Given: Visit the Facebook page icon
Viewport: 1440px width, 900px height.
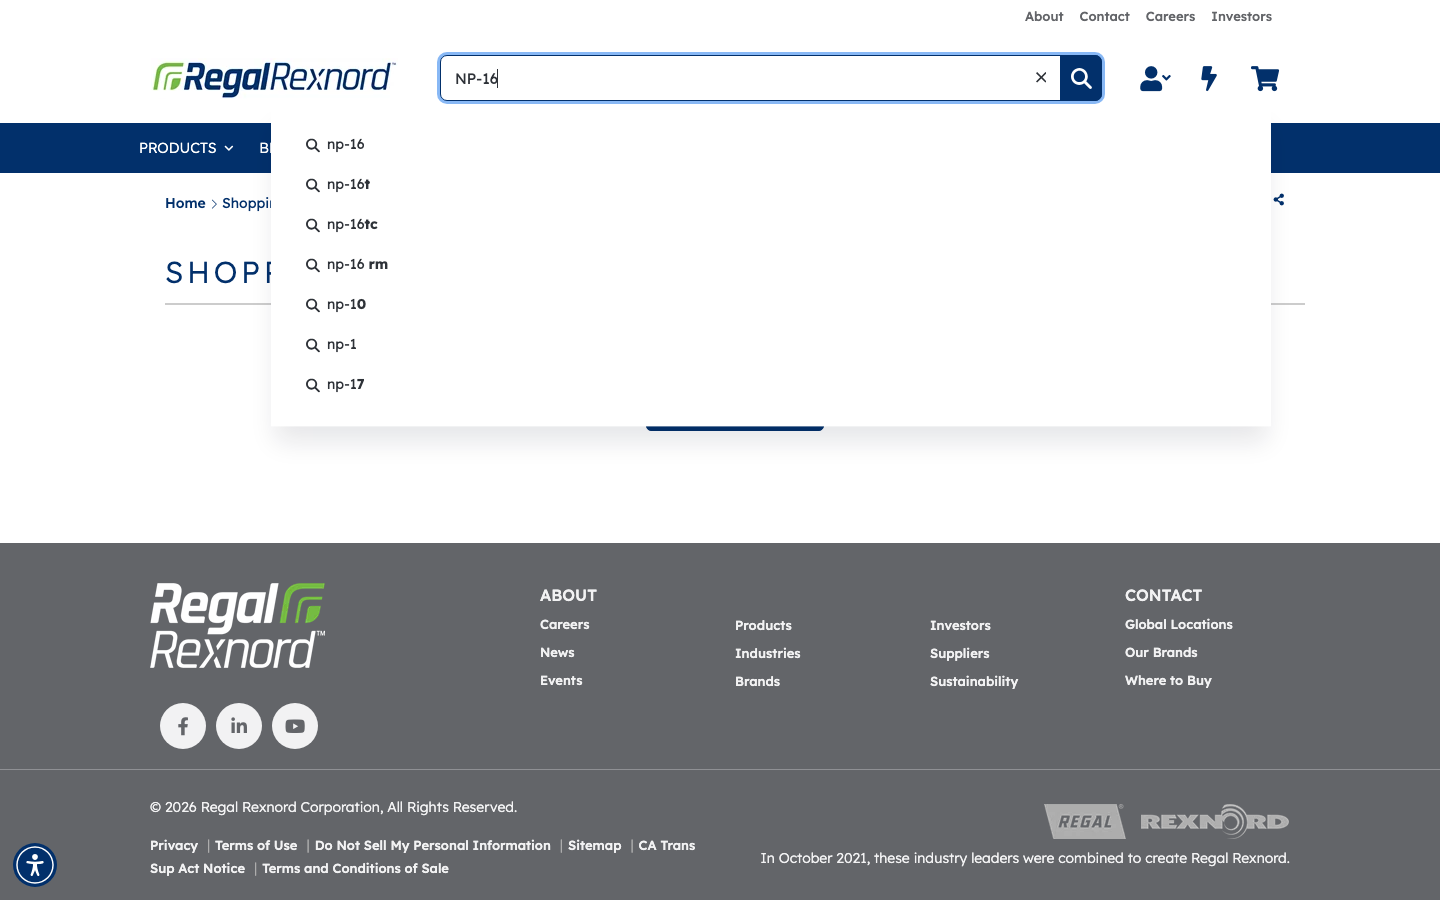Looking at the screenshot, I should [x=183, y=726].
